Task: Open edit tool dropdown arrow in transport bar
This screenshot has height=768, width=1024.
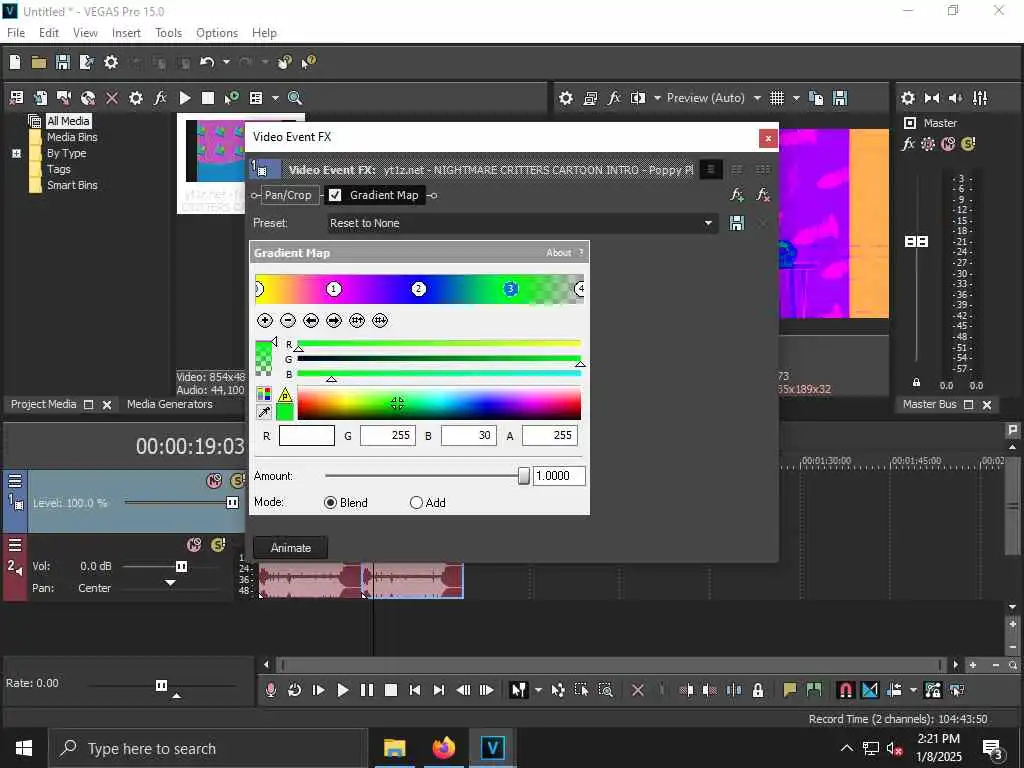Action: pyautogui.click(x=538, y=690)
